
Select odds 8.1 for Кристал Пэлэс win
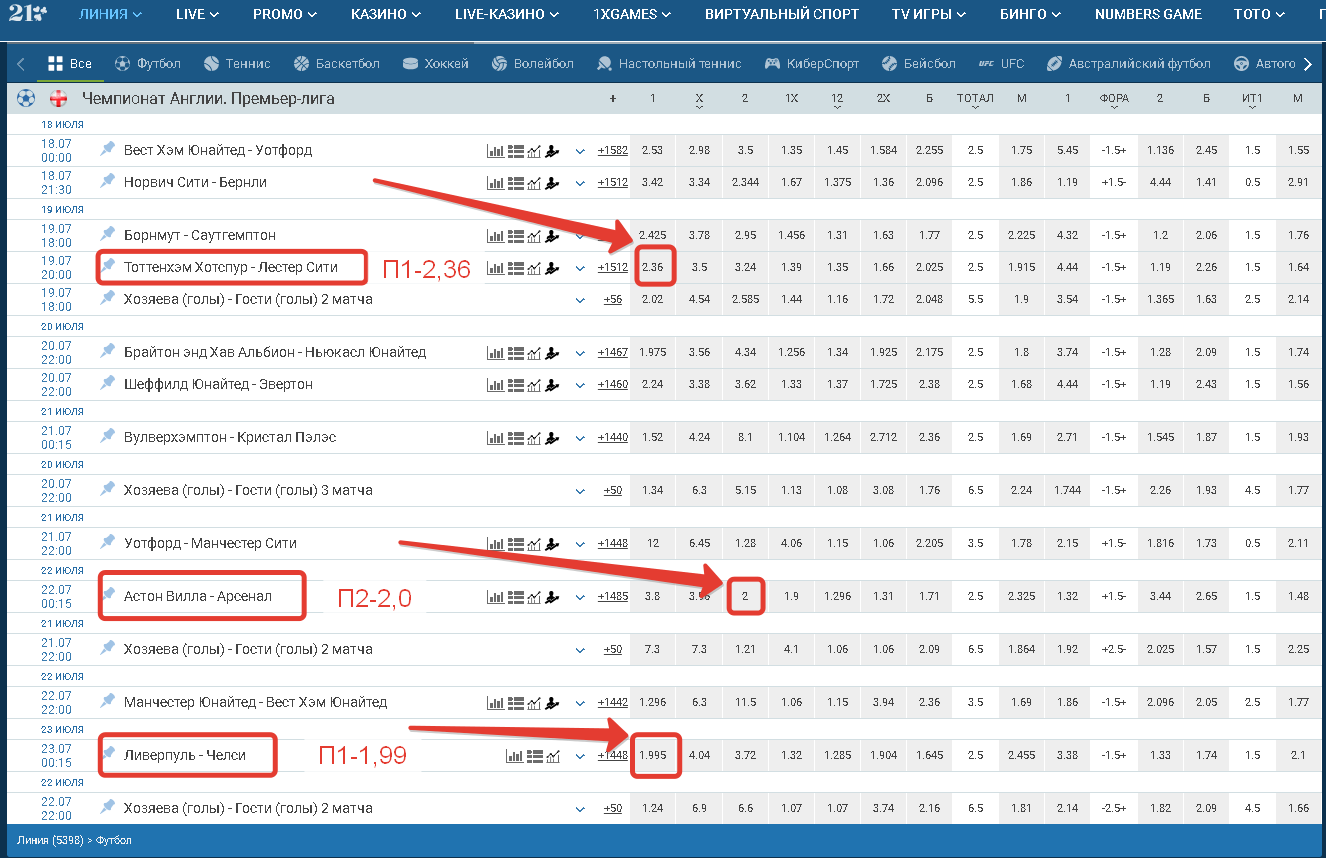coord(745,438)
